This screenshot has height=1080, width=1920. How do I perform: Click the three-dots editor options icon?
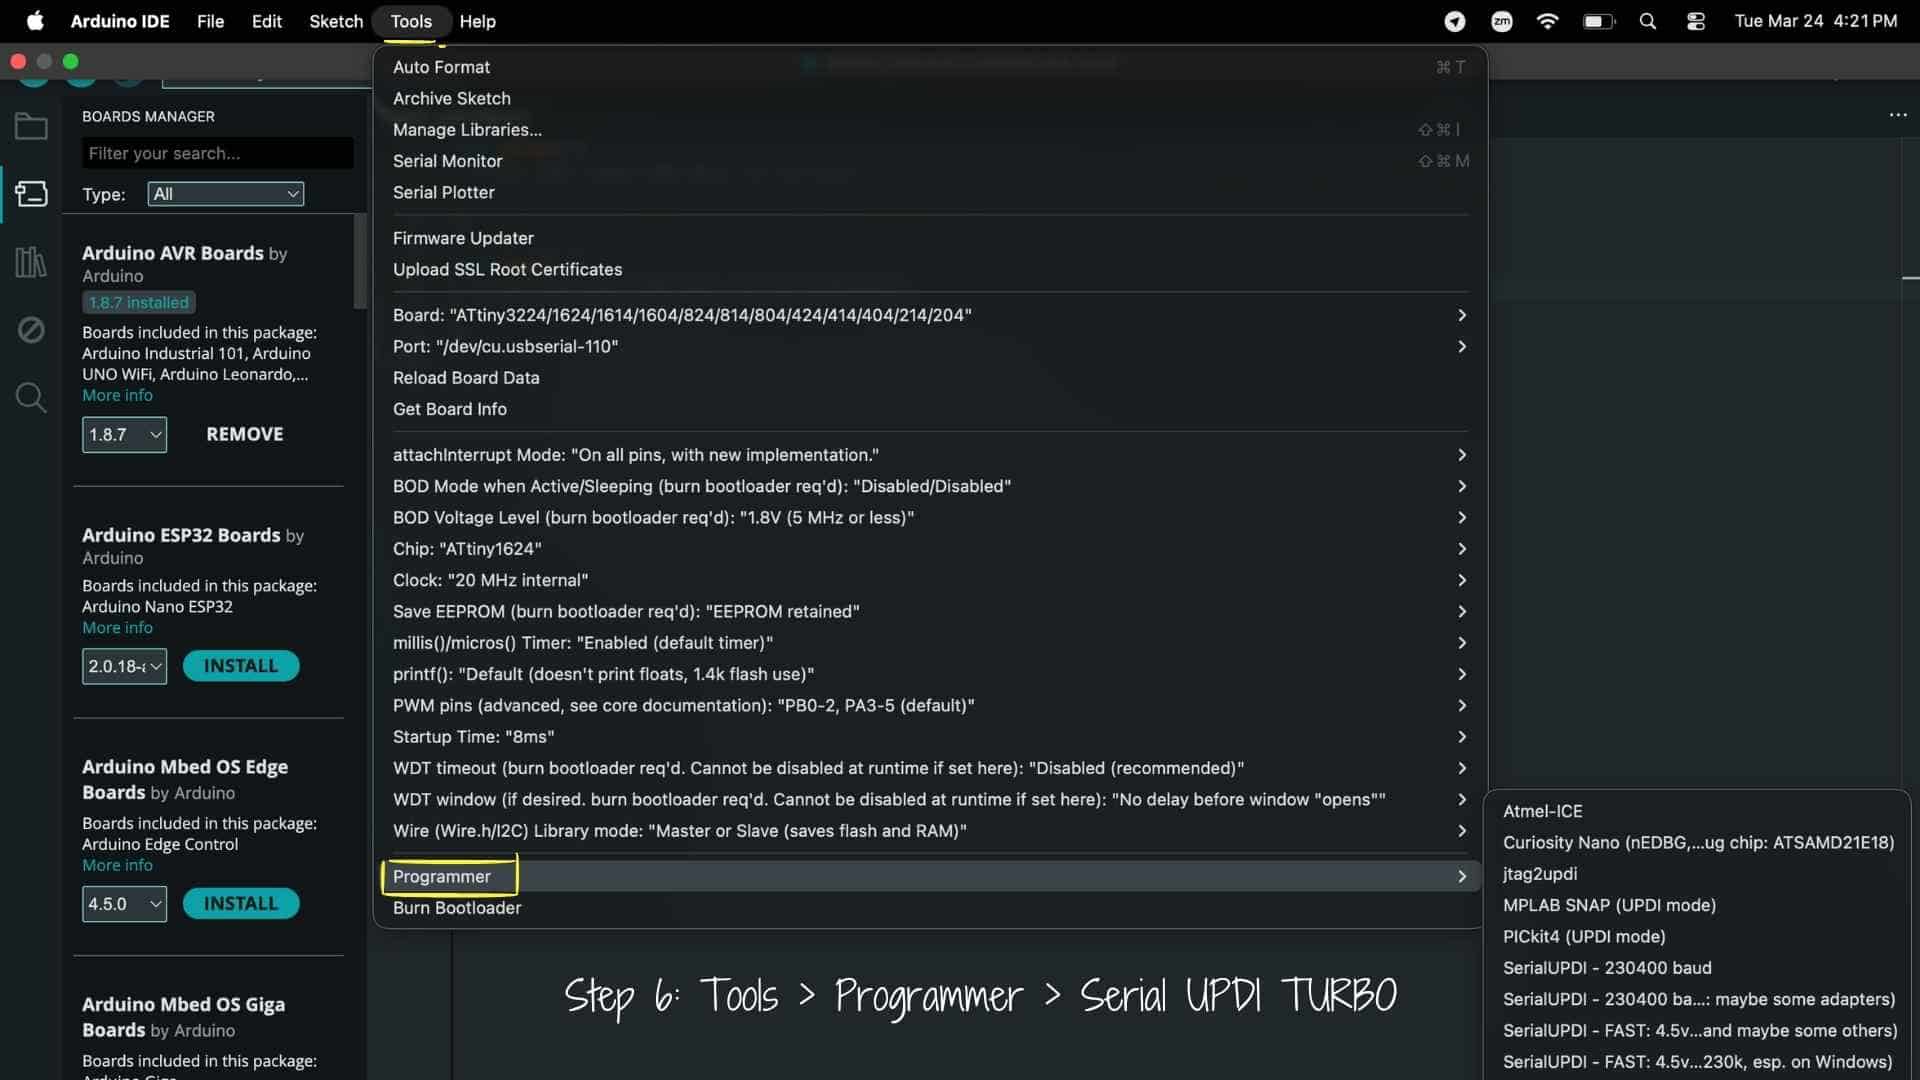tap(1897, 115)
